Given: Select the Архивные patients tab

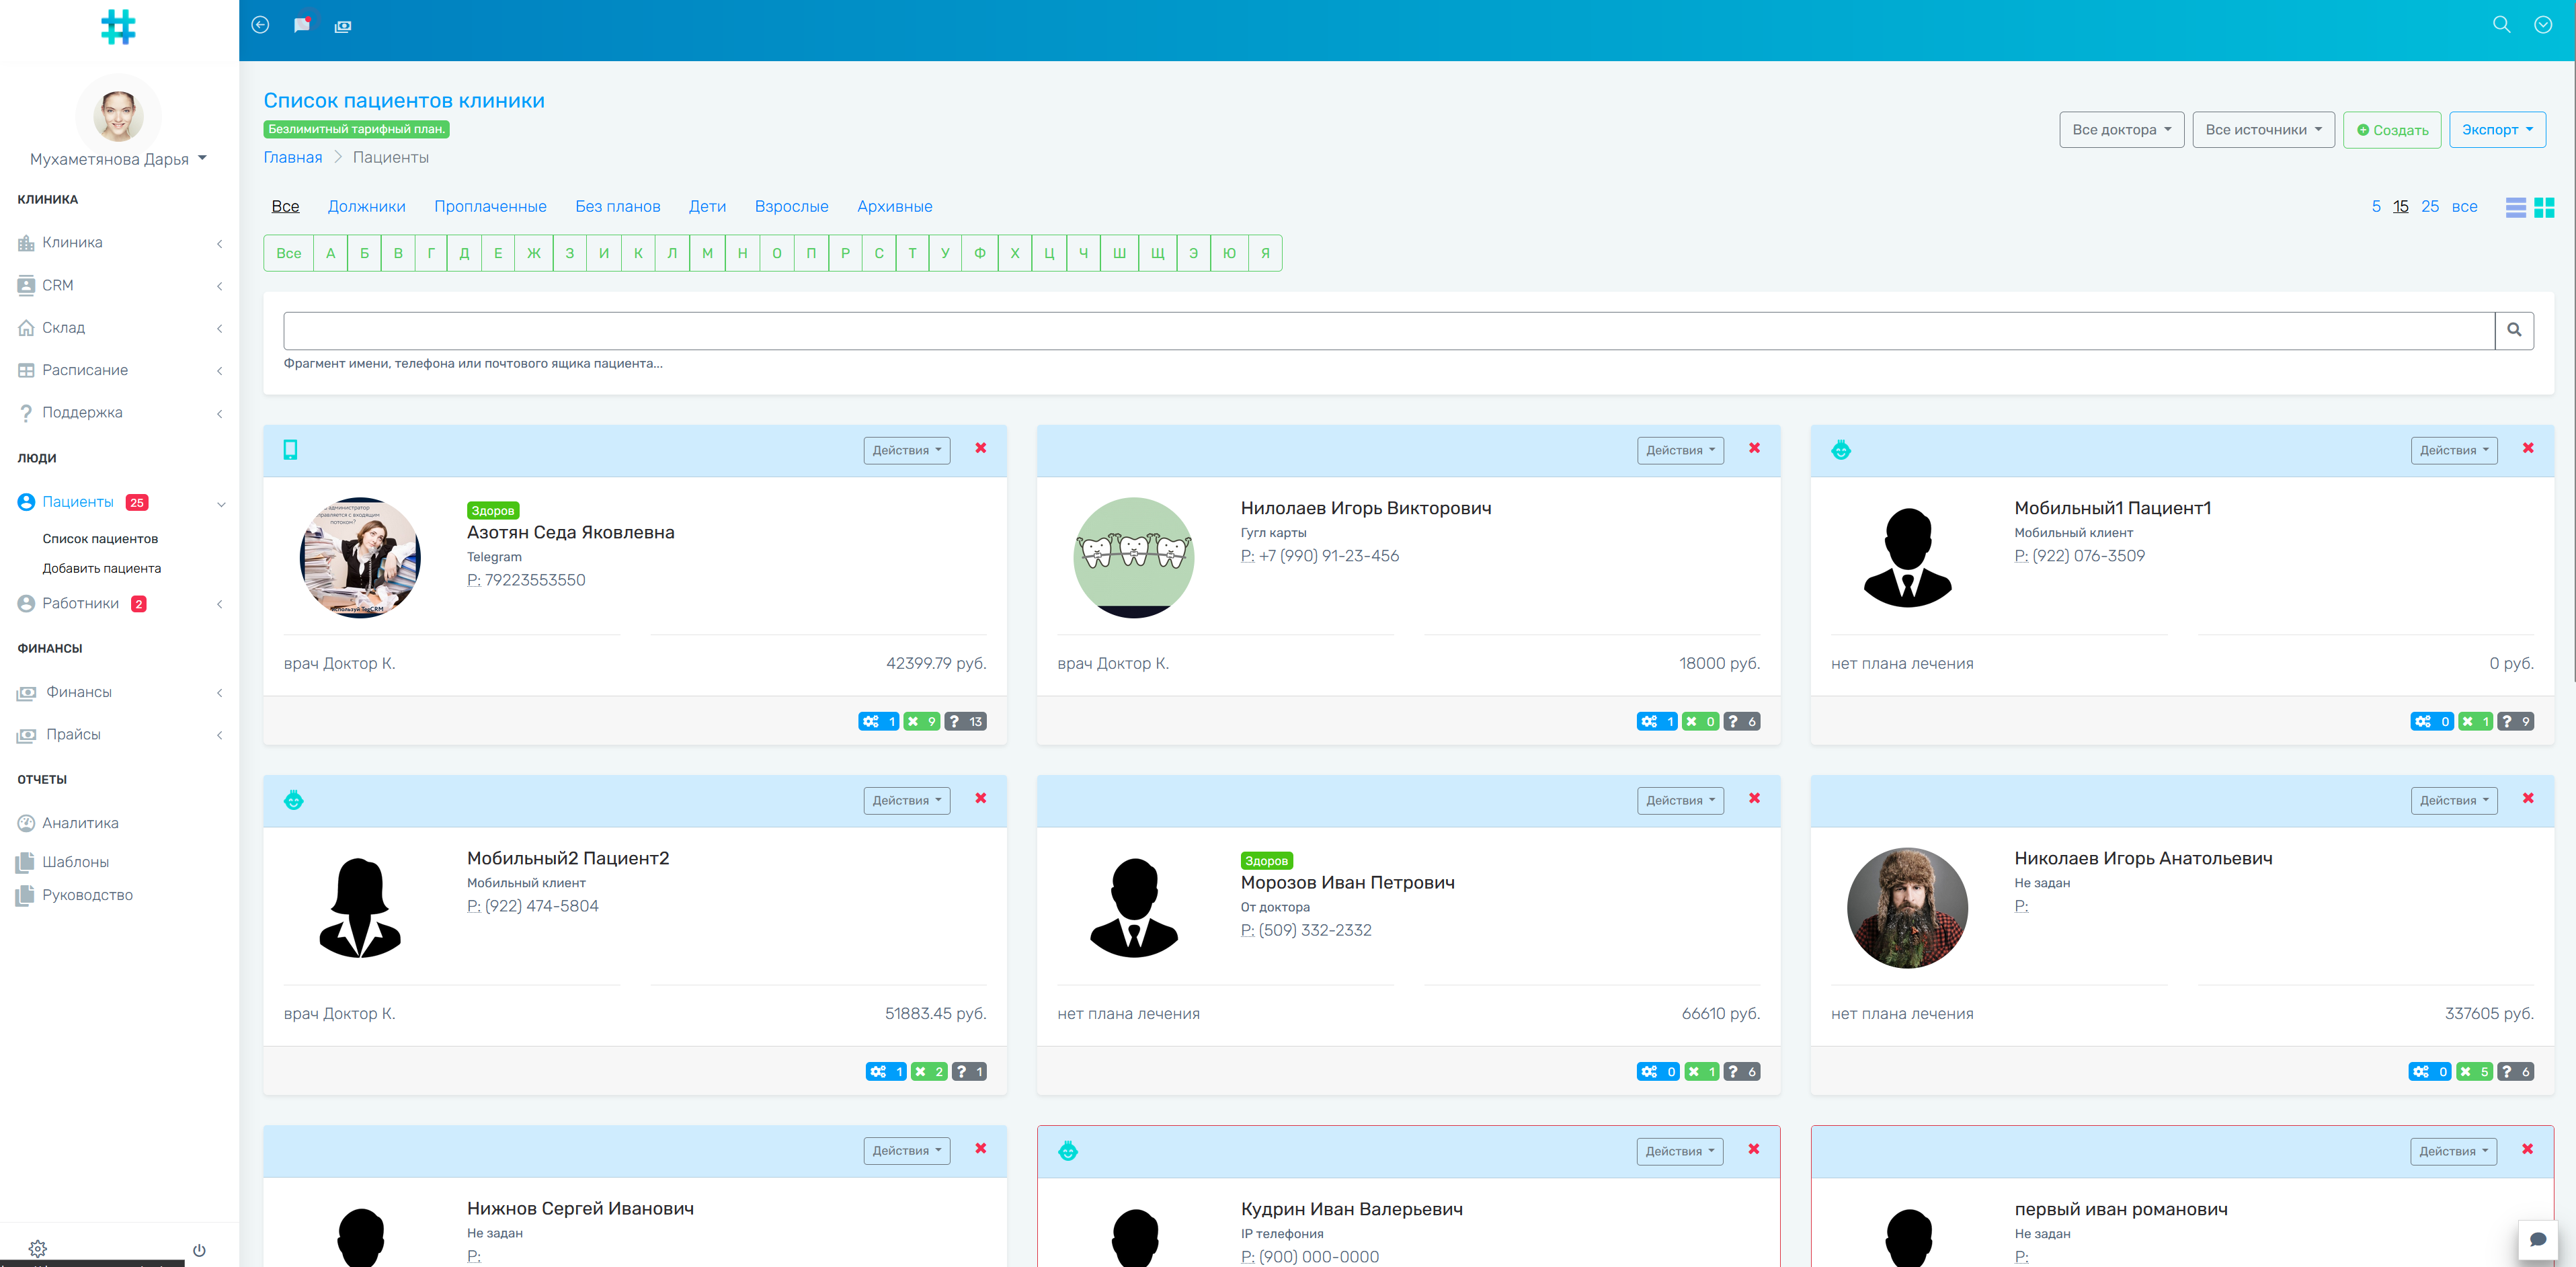Looking at the screenshot, I should tap(894, 206).
